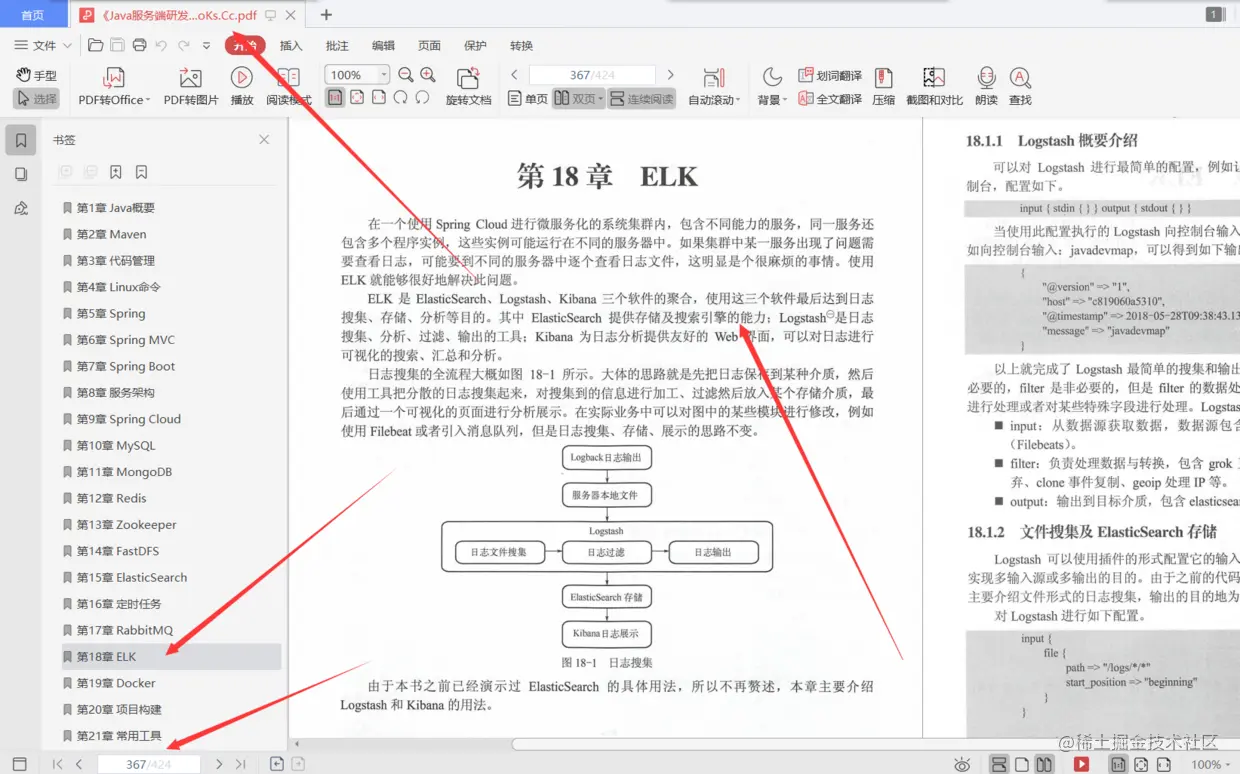Image resolution: width=1240 pixels, height=774 pixels.
Task: Start slideshow with 播放 button
Action: (x=242, y=87)
